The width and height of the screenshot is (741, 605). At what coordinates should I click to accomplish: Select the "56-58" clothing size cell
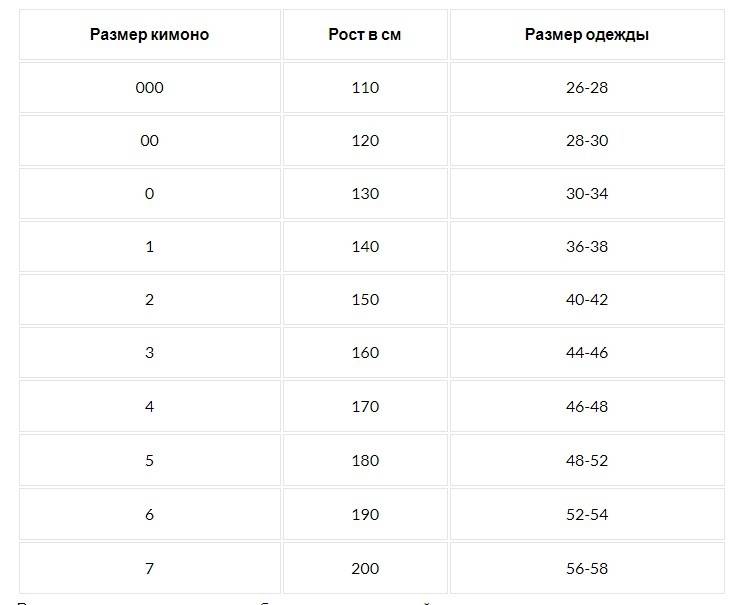587,568
